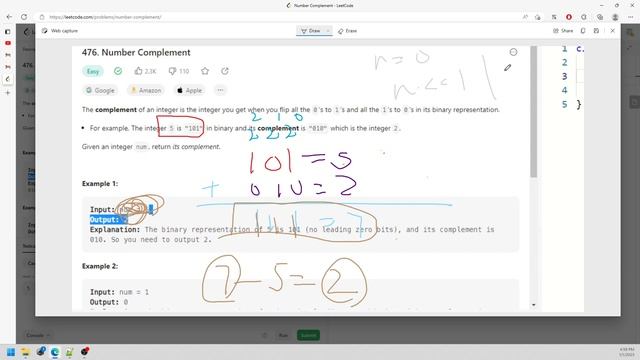
Task: Click the '476. Number Complement' title
Action: click(136, 52)
